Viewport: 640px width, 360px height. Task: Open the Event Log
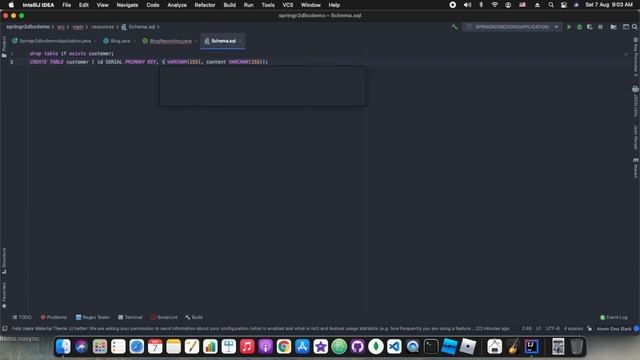[613, 317]
